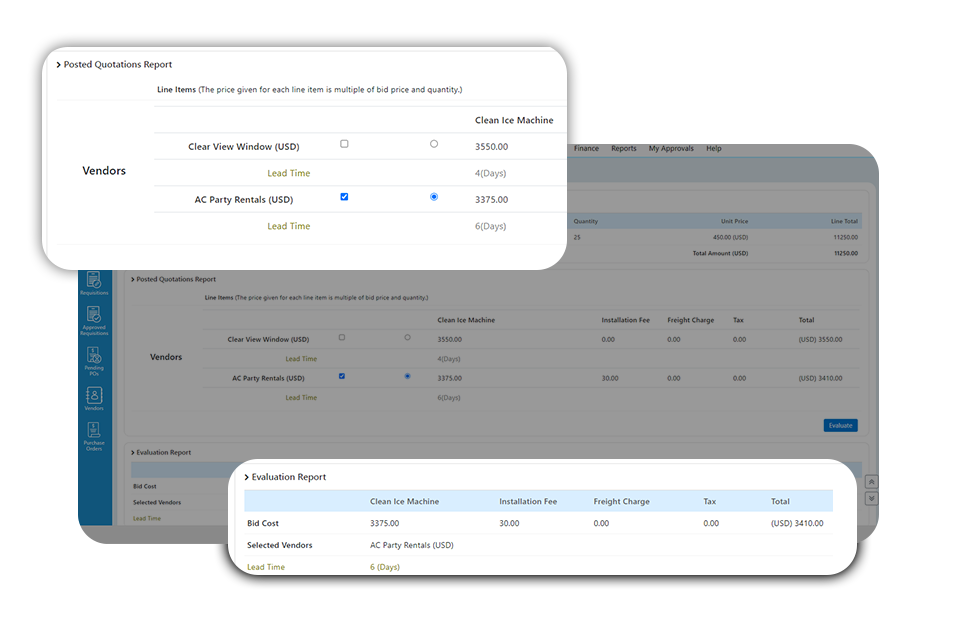Enable the Clear View Window checkbox

point(344,143)
